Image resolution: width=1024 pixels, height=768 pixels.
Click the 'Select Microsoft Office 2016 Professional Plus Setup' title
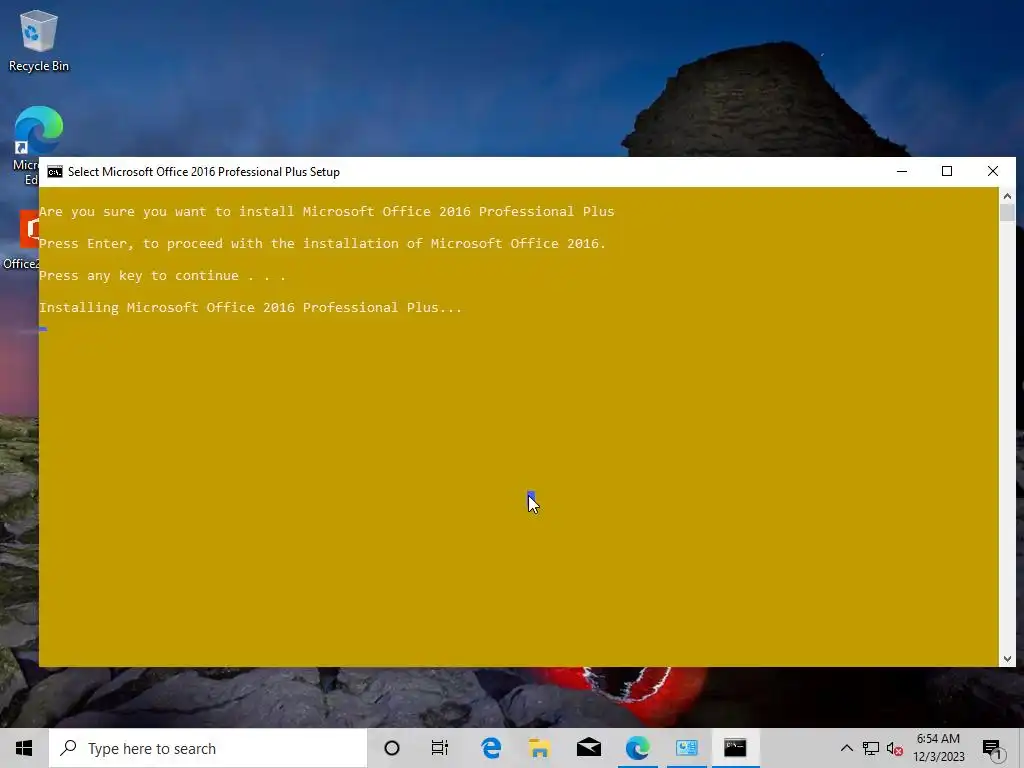[x=204, y=172]
